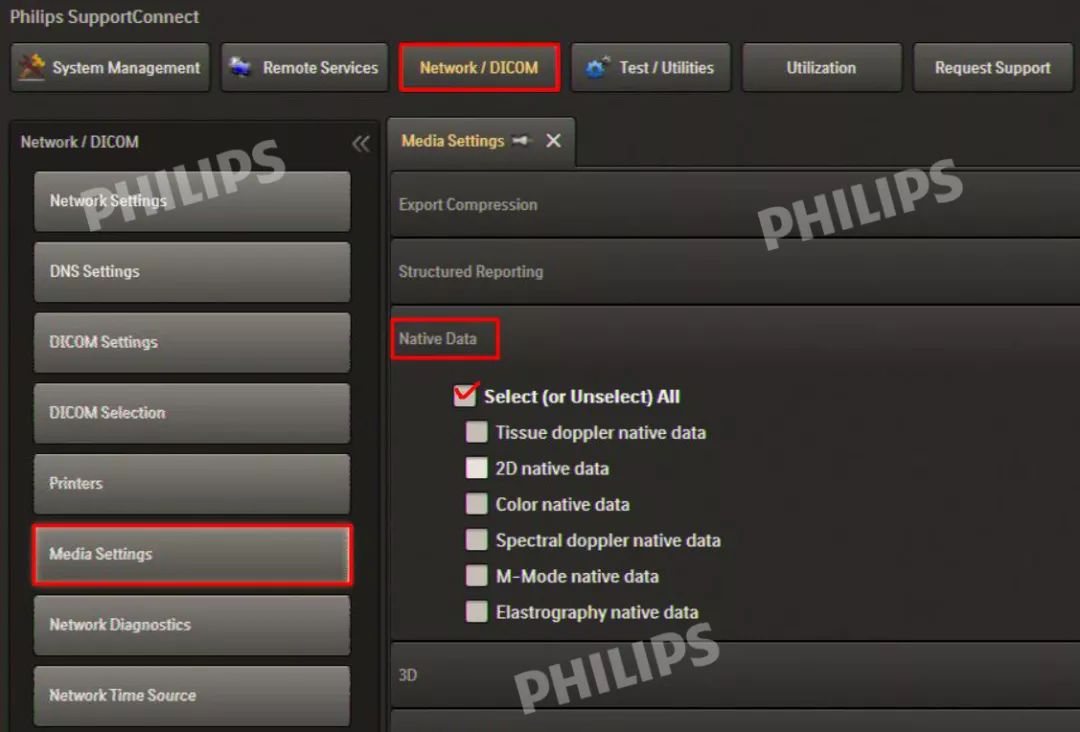
Task: Click the Philips SupportConnect title text
Action: 105,17
